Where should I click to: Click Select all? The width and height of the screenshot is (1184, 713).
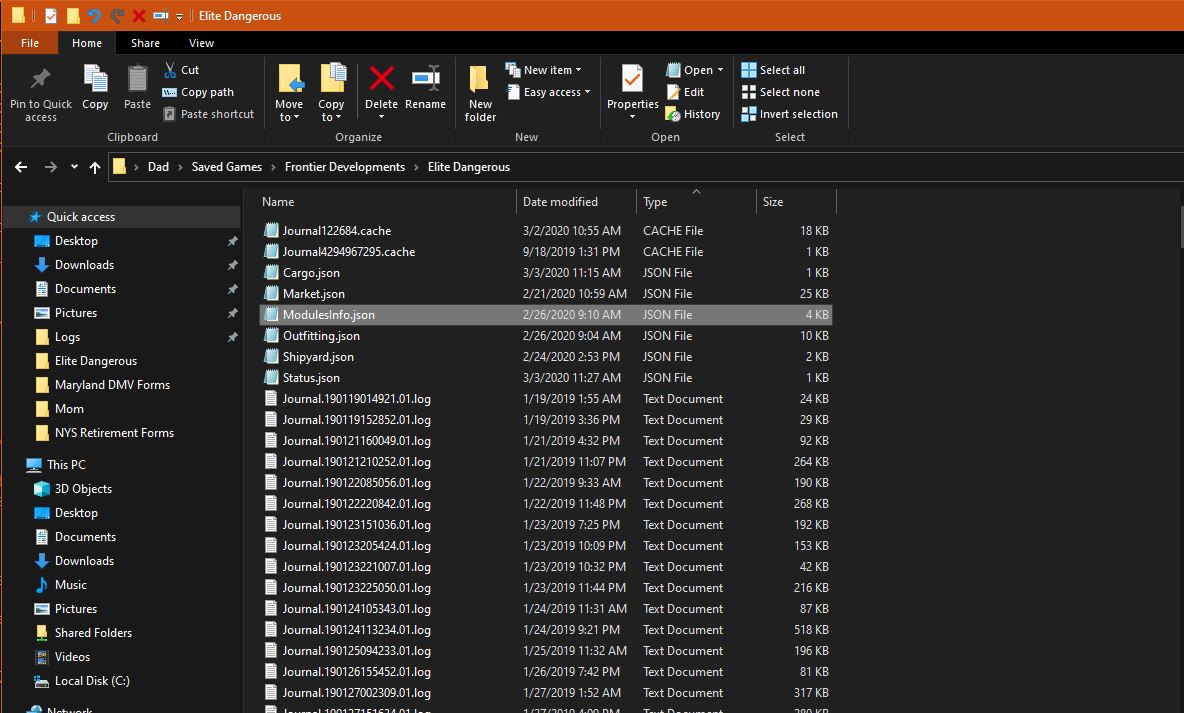pyautogui.click(x=773, y=70)
